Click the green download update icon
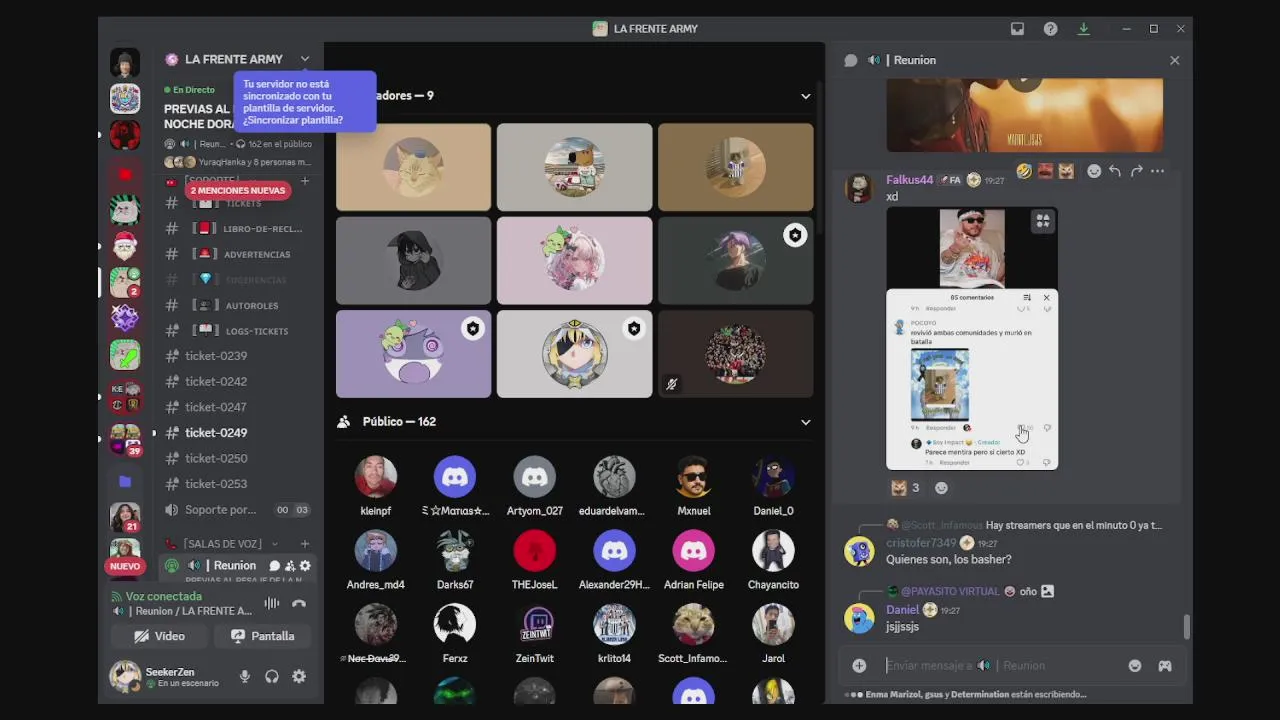 pyautogui.click(x=1083, y=29)
